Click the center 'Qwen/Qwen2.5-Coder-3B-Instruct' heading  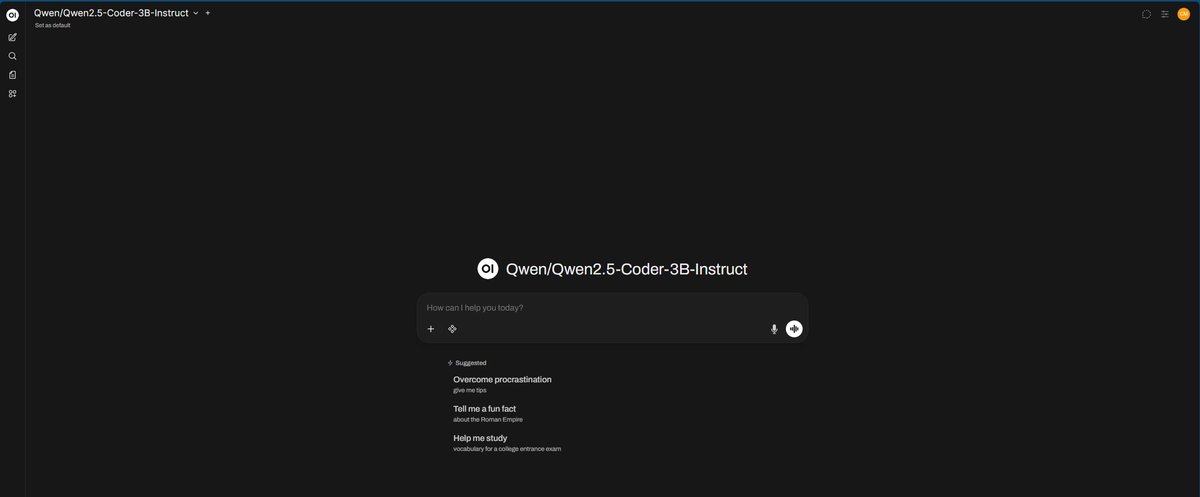627,269
